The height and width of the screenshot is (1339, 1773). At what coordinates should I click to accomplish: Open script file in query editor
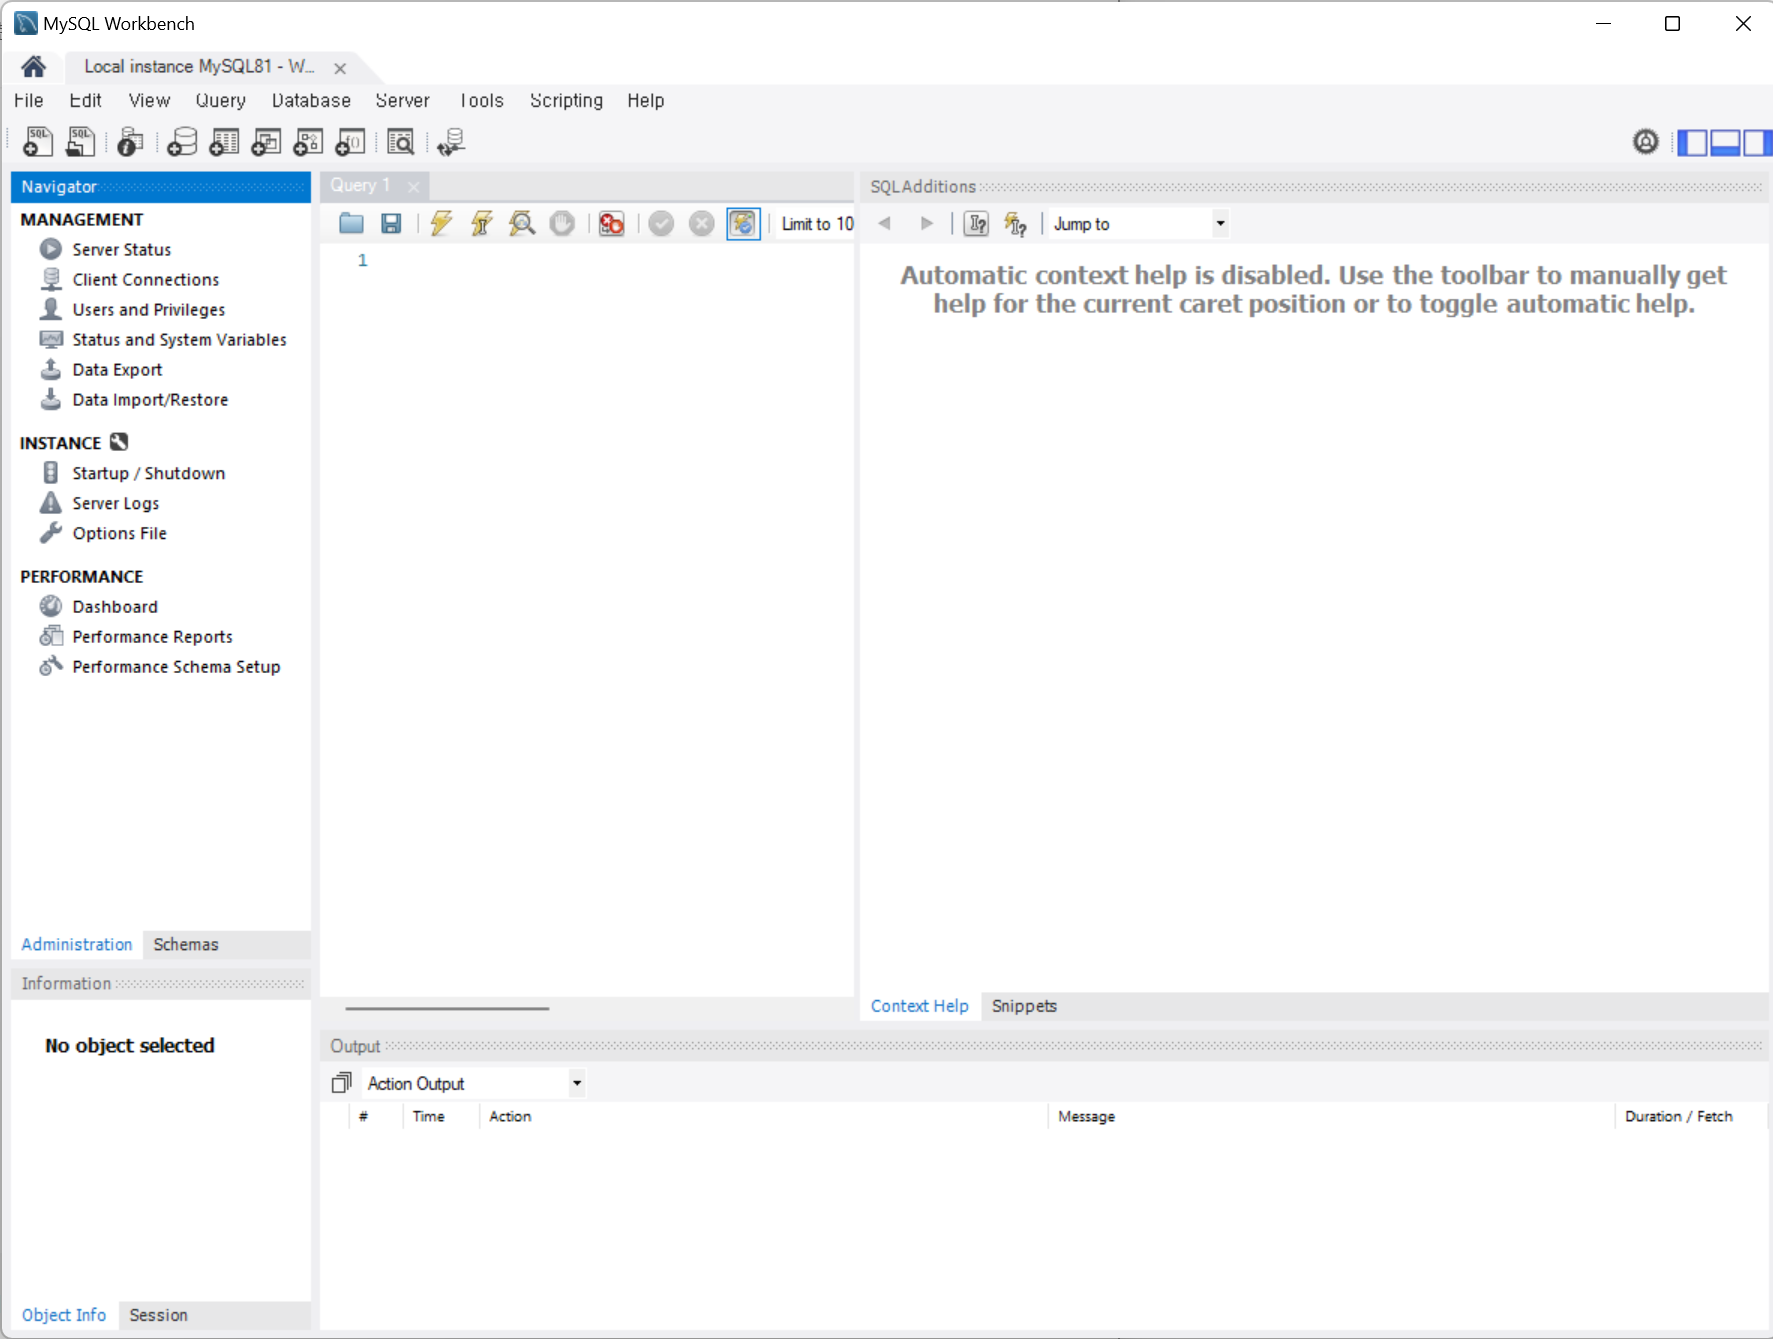point(351,223)
